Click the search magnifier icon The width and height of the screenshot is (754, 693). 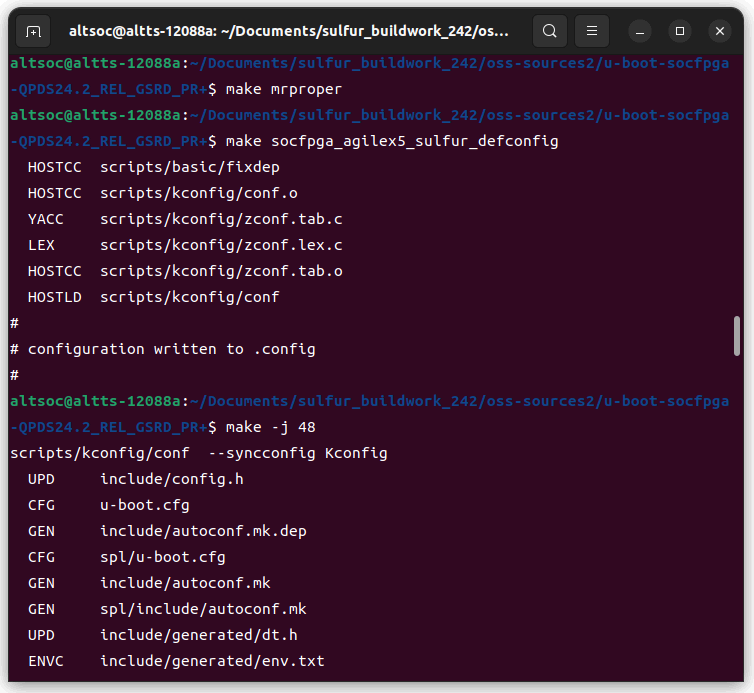click(549, 31)
